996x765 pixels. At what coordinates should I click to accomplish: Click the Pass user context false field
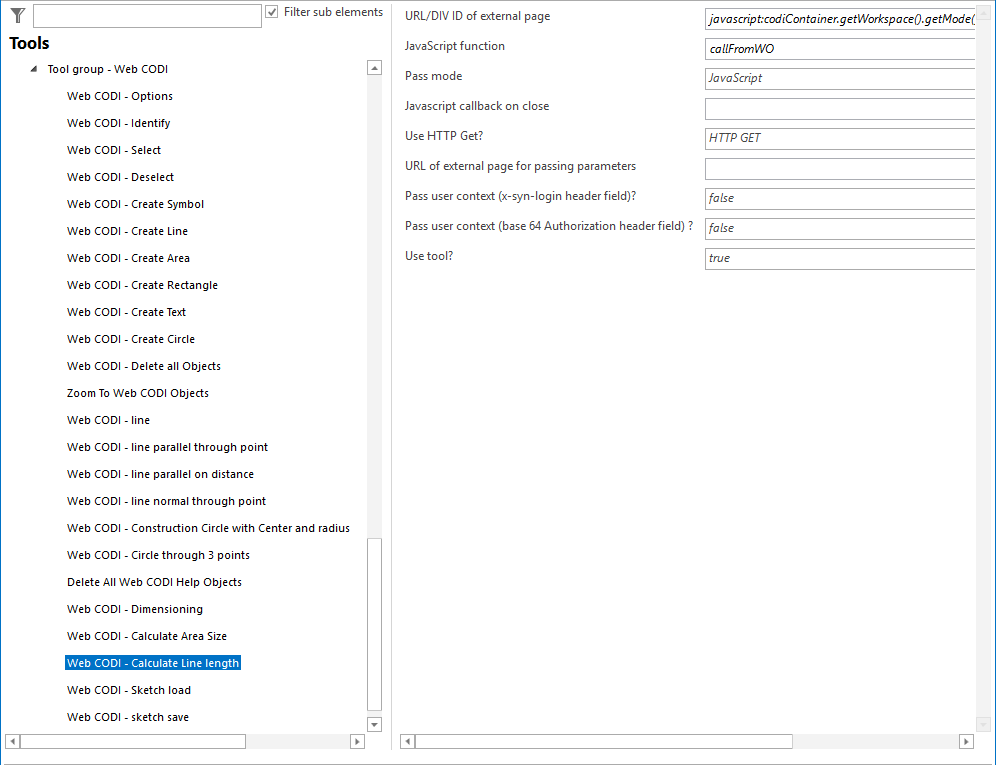point(840,198)
